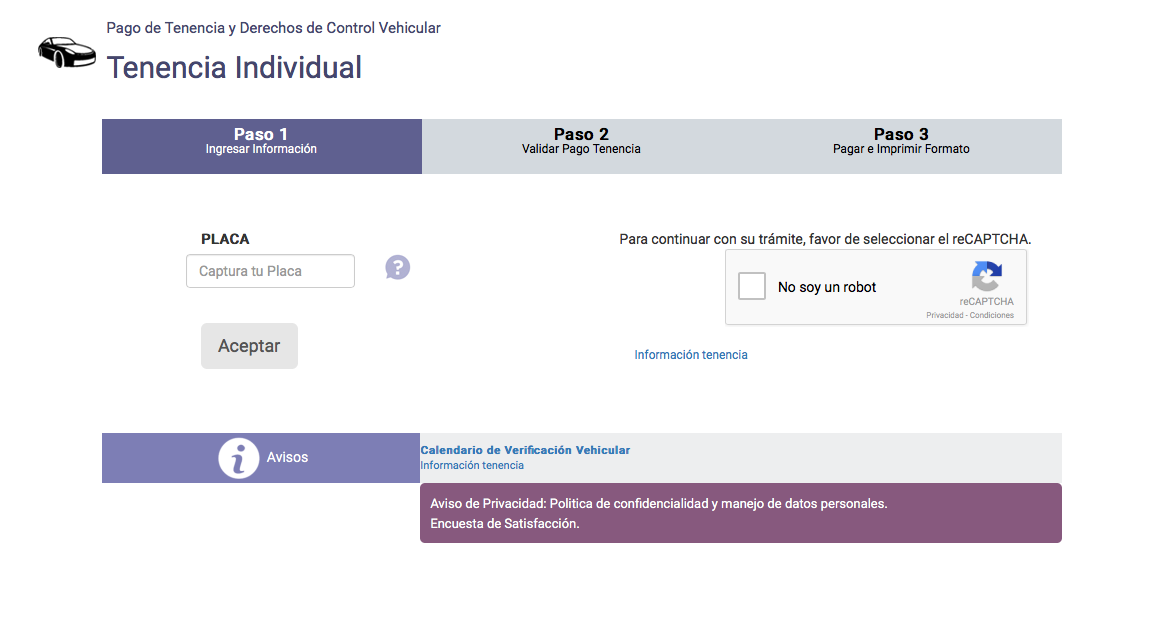Image resolution: width=1169 pixels, height=634 pixels.
Task: Focus the "Captura tu Placa" input field
Action: [x=270, y=271]
